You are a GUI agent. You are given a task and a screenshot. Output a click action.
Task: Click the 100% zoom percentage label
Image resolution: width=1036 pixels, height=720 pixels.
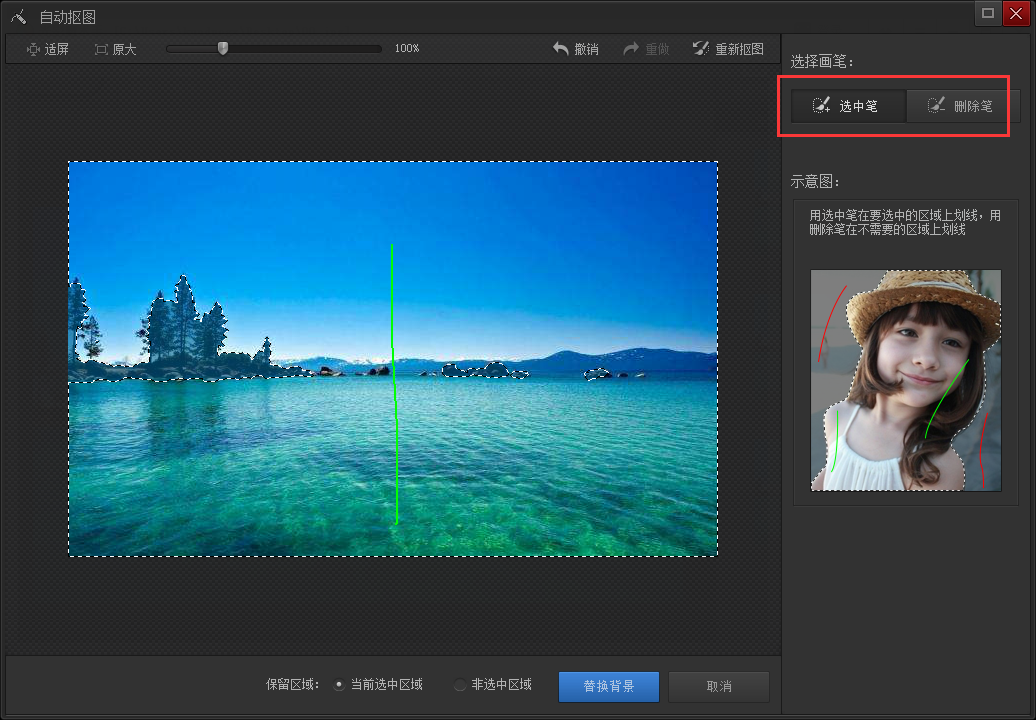click(x=407, y=48)
